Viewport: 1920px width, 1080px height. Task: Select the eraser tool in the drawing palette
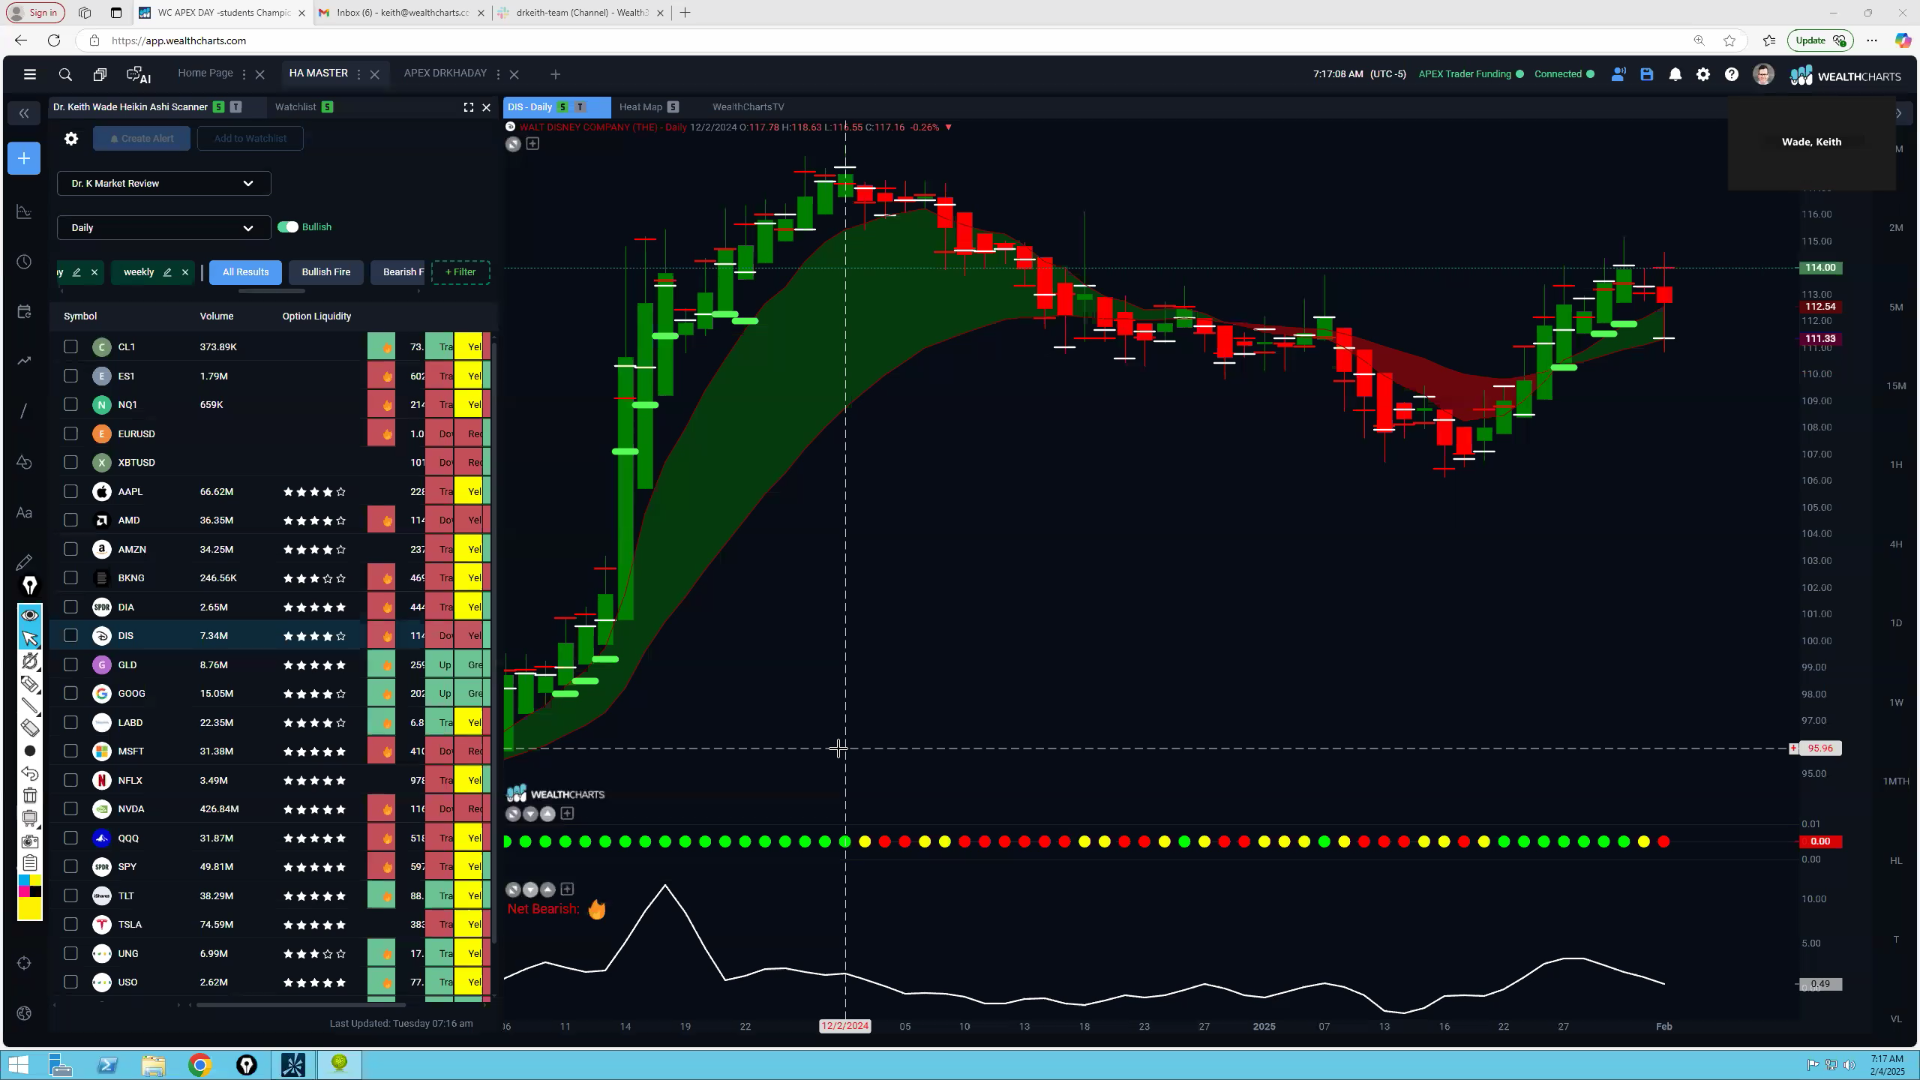[x=30, y=727]
